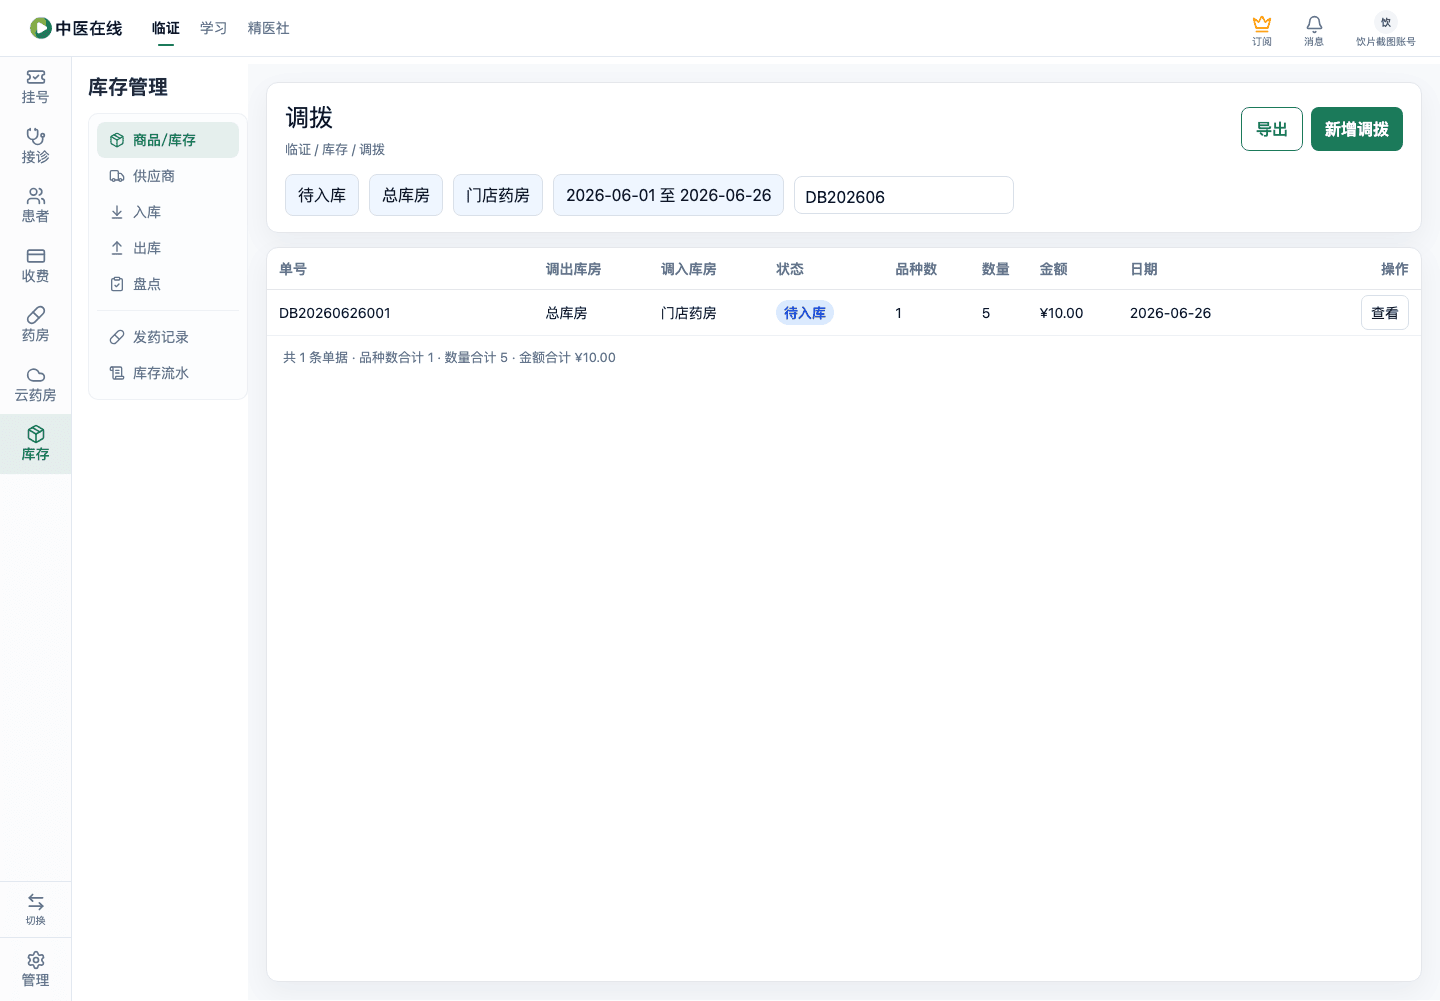Select 盘点 in the inventory menu

(x=168, y=284)
